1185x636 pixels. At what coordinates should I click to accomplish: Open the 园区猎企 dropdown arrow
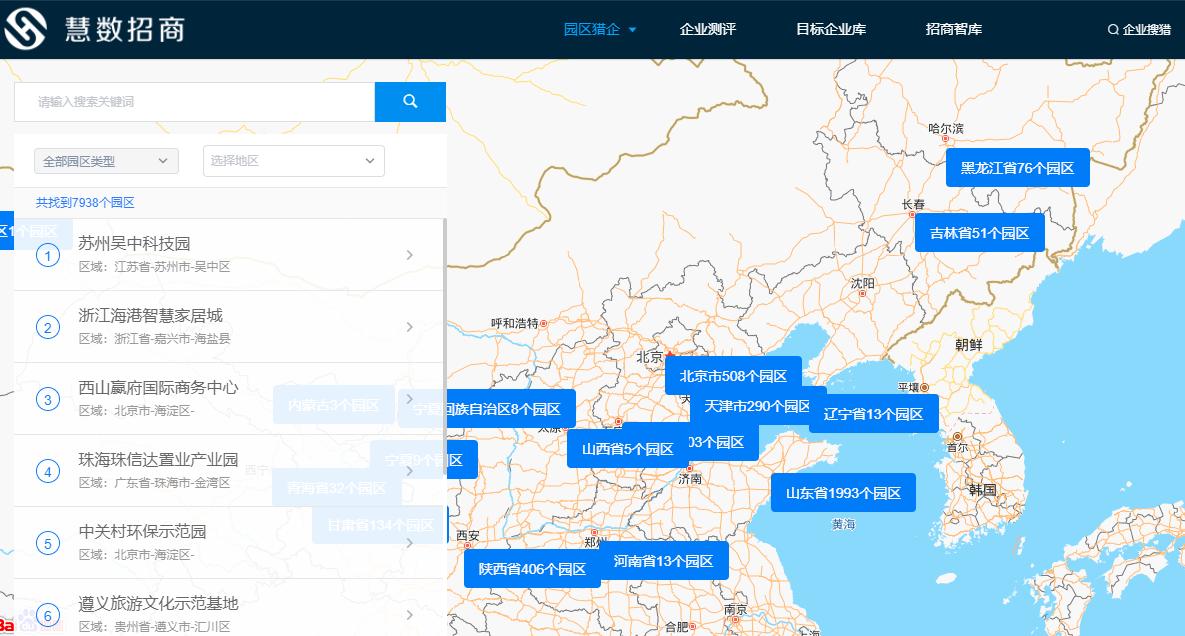631,29
